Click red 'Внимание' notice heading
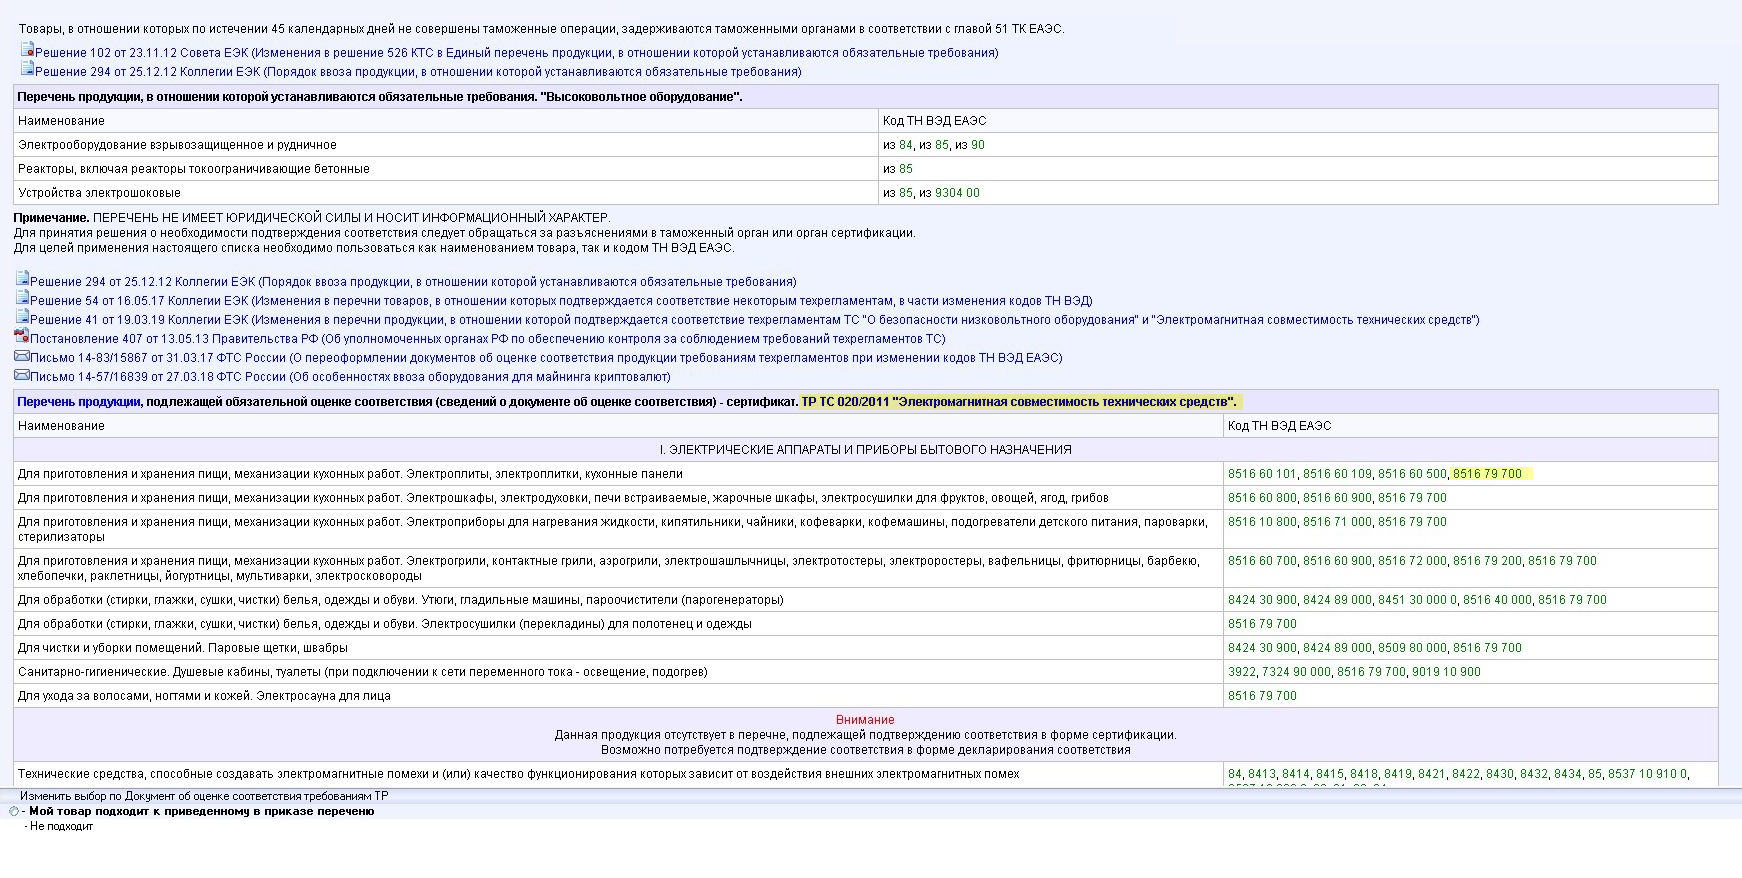Image resolution: width=1742 pixels, height=878 pixels. point(865,720)
